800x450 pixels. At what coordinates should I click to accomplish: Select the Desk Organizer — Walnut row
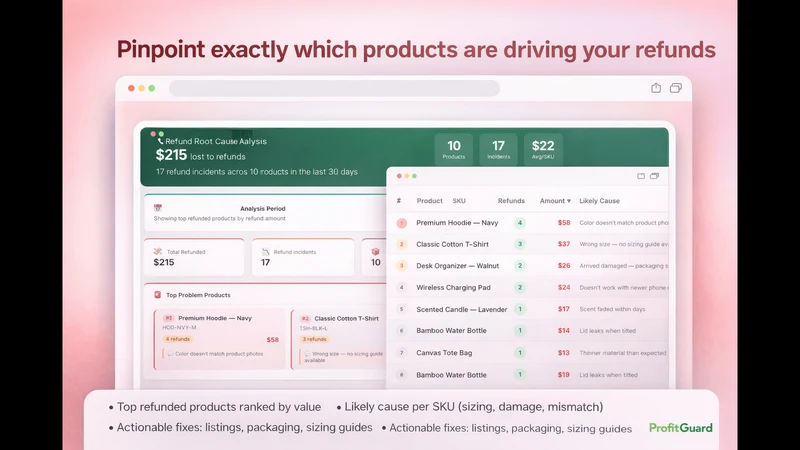tap(528, 265)
